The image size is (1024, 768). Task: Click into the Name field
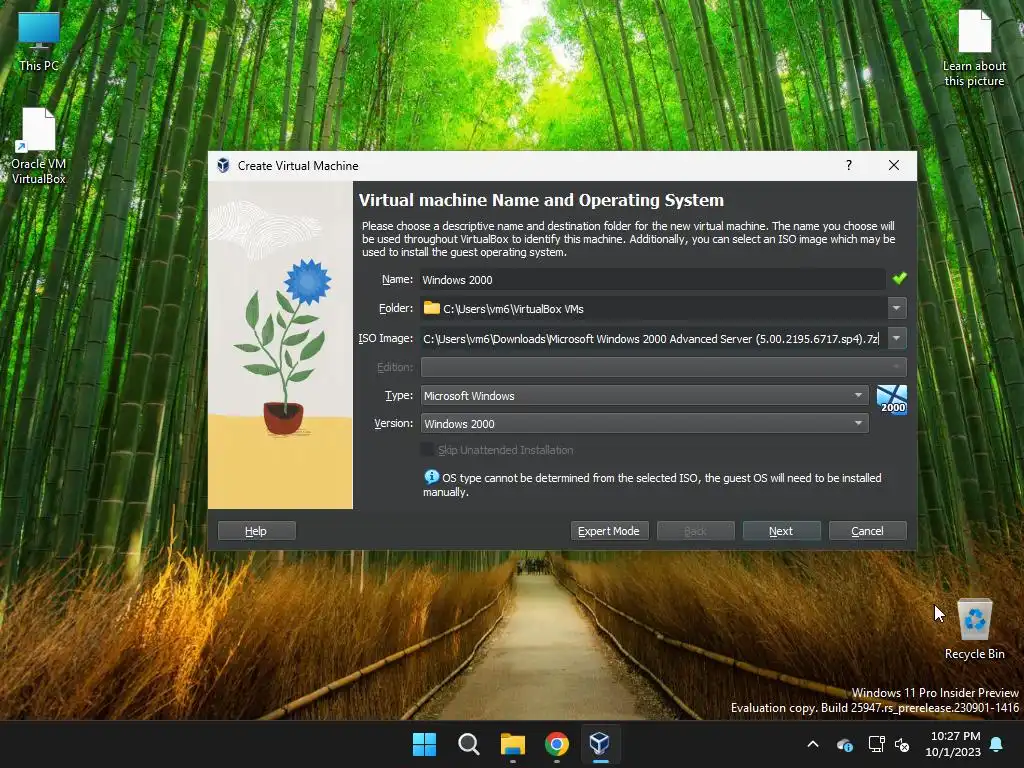click(x=653, y=280)
